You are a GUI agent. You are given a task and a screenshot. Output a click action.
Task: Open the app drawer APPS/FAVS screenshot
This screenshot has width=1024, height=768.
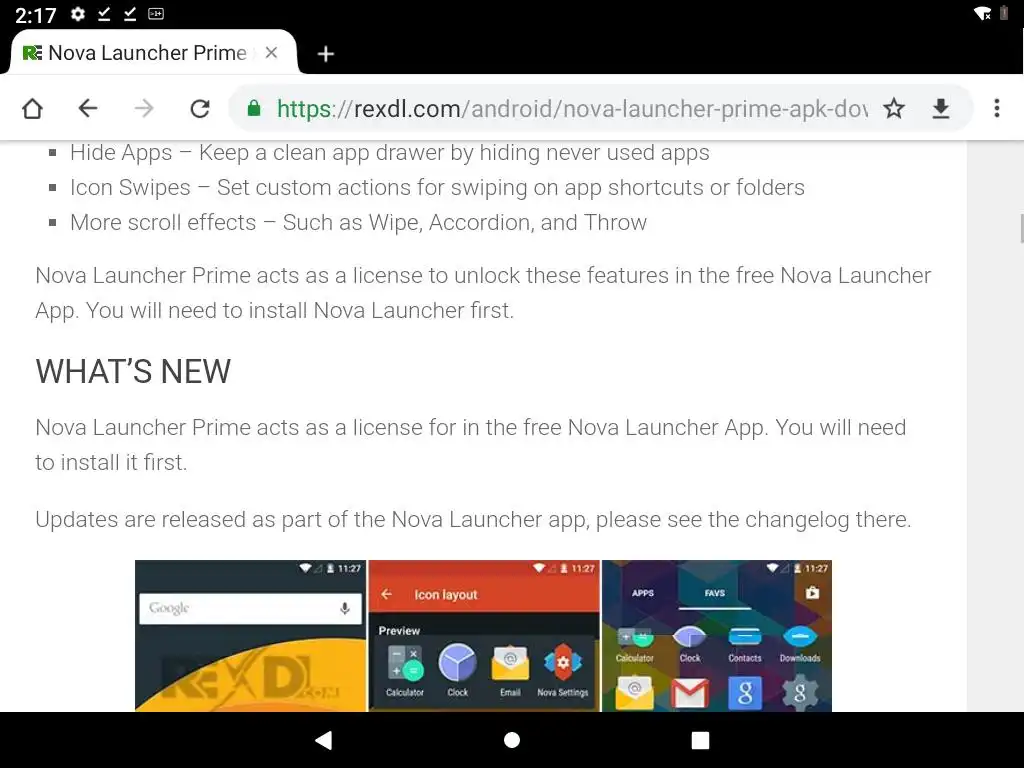[x=716, y=635]
